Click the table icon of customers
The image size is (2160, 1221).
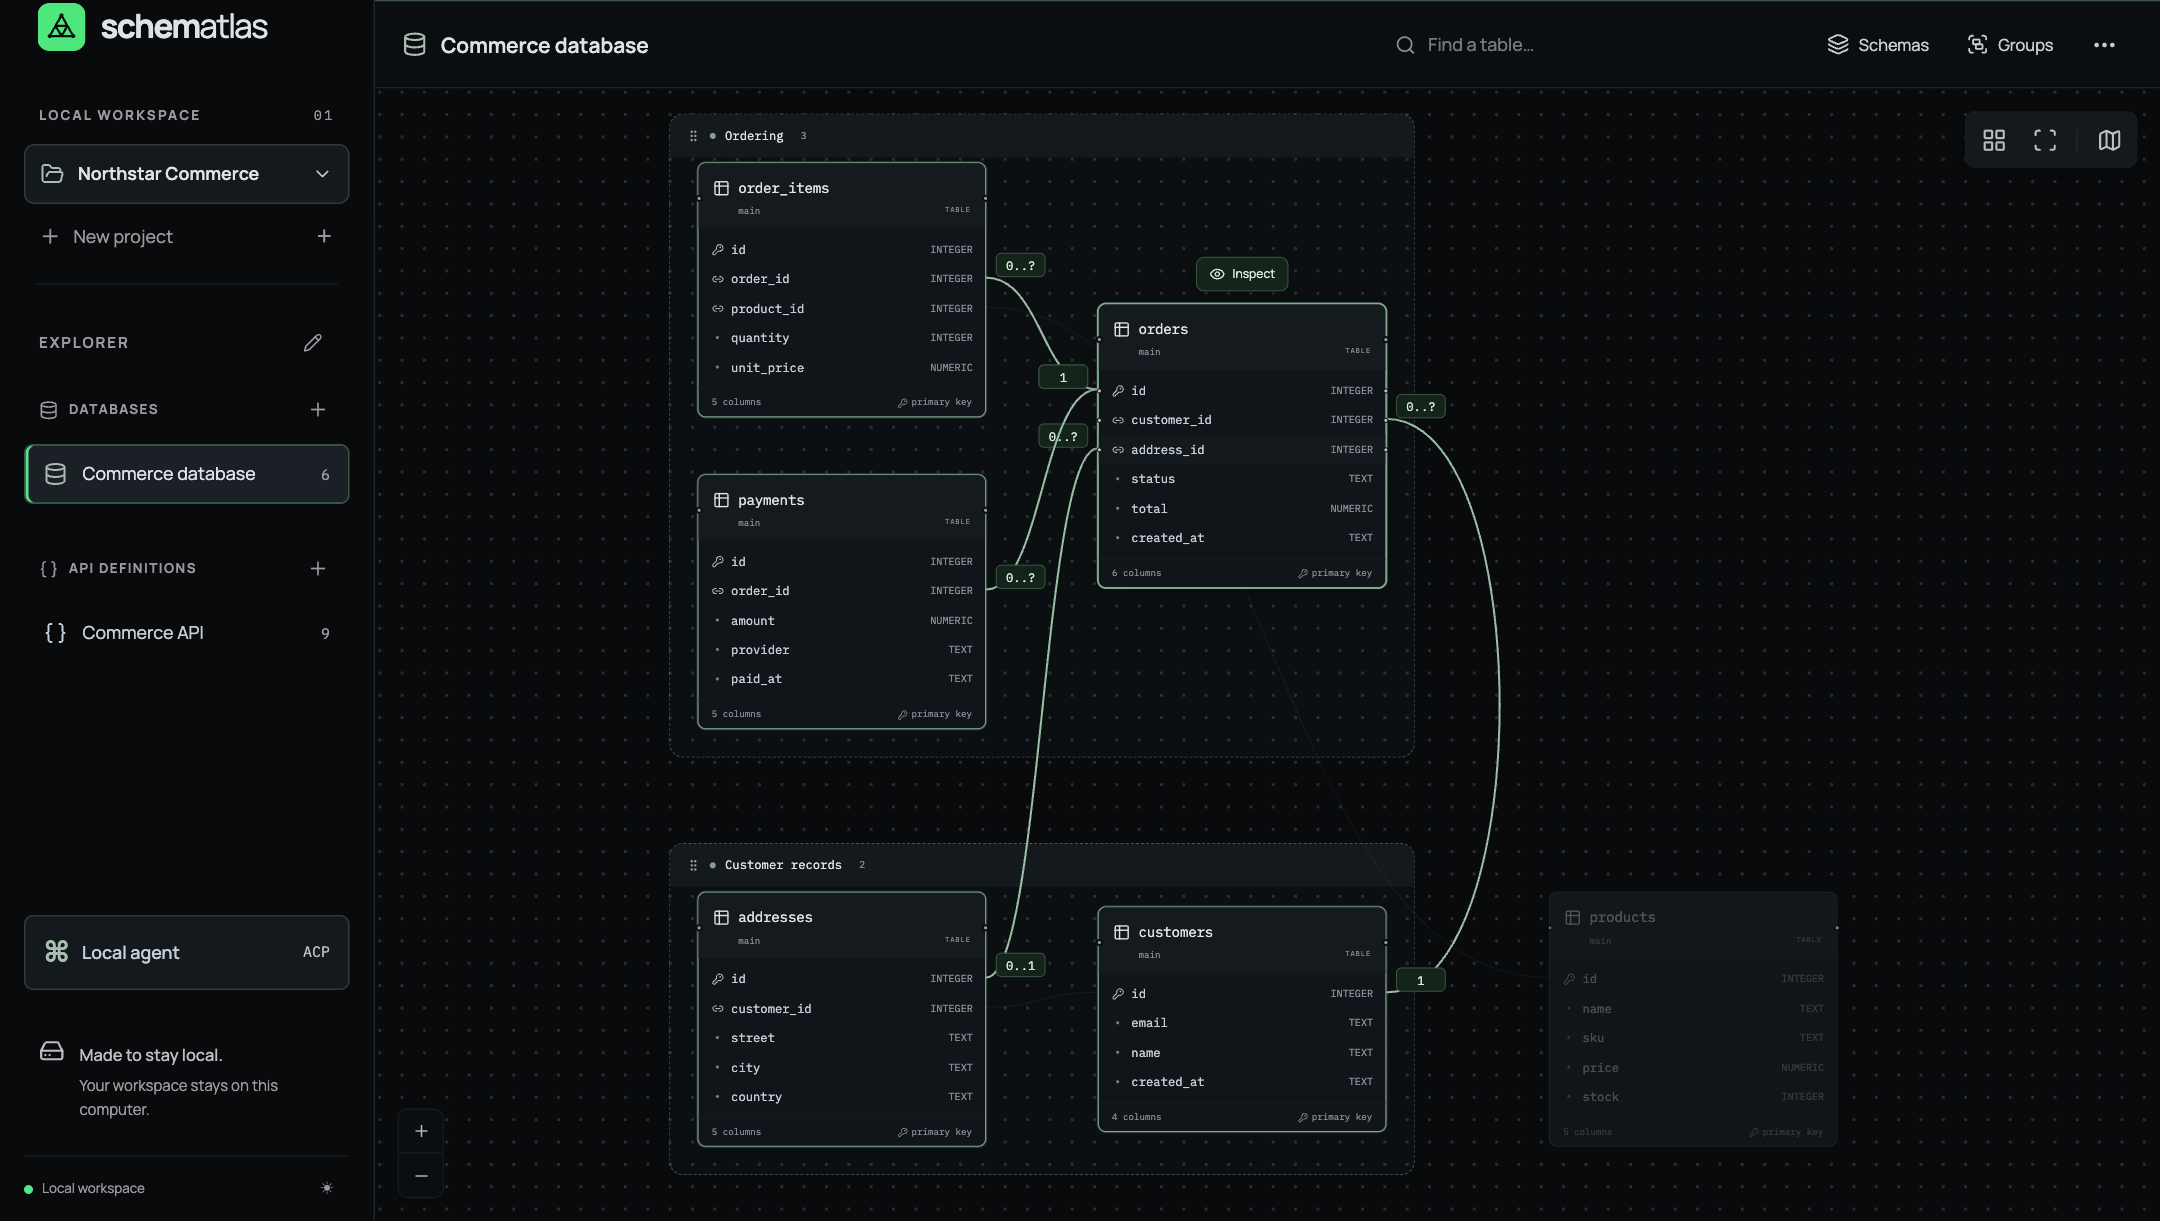[x=1121, y=932]
